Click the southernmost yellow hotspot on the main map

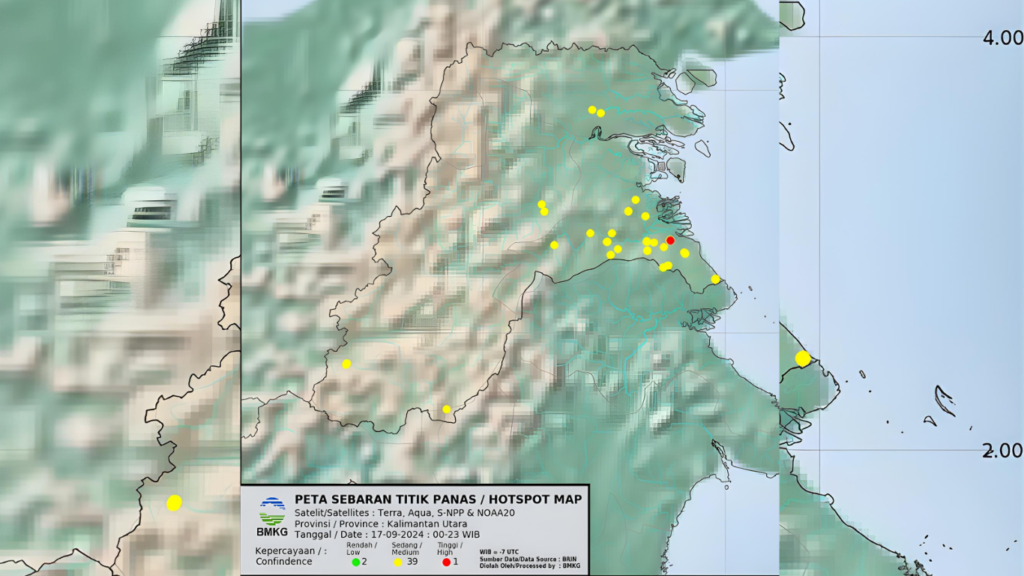click(x=447, y=409)
